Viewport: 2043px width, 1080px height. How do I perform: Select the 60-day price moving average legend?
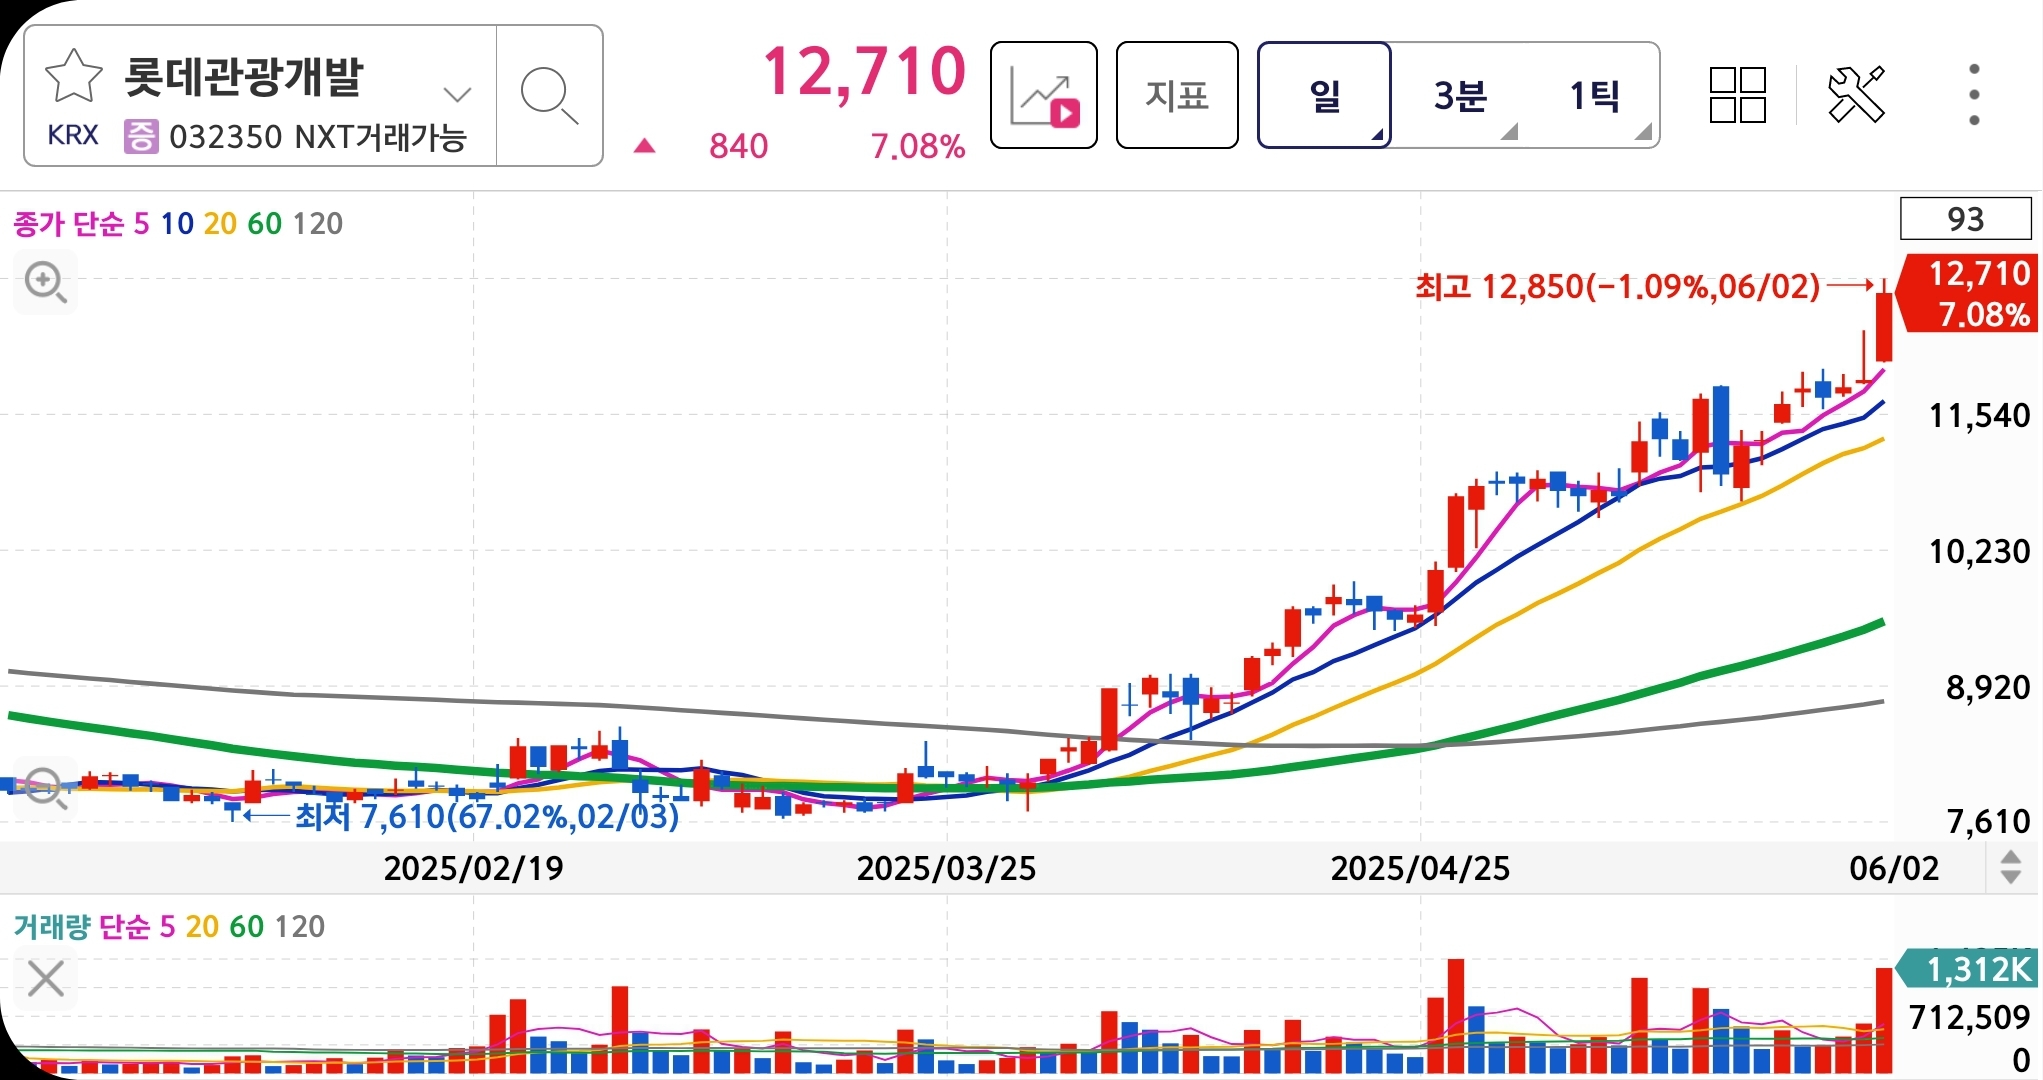coord(265,223)
